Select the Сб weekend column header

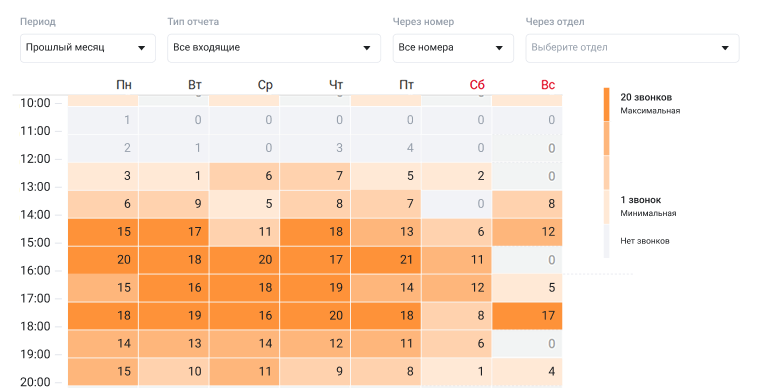[477, 85]
